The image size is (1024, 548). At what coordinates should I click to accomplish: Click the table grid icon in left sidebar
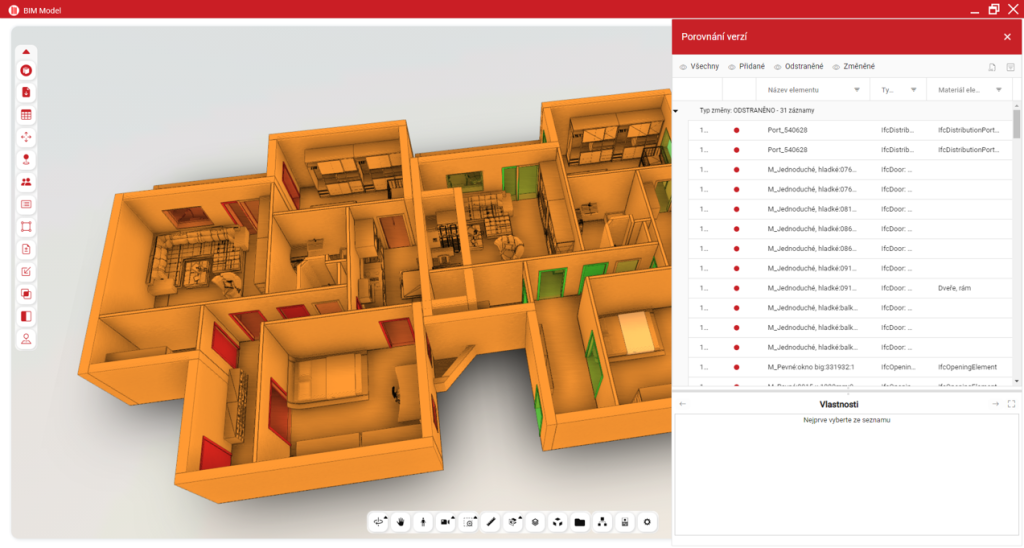pyautogui.click(x=26, y=114)
